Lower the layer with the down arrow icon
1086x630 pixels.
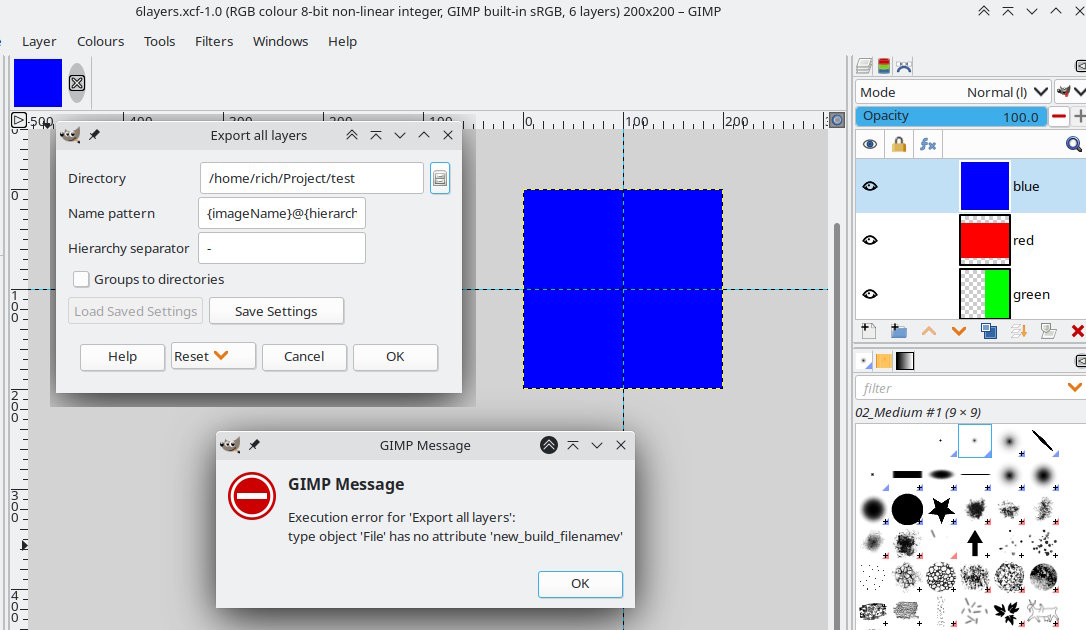959,332
